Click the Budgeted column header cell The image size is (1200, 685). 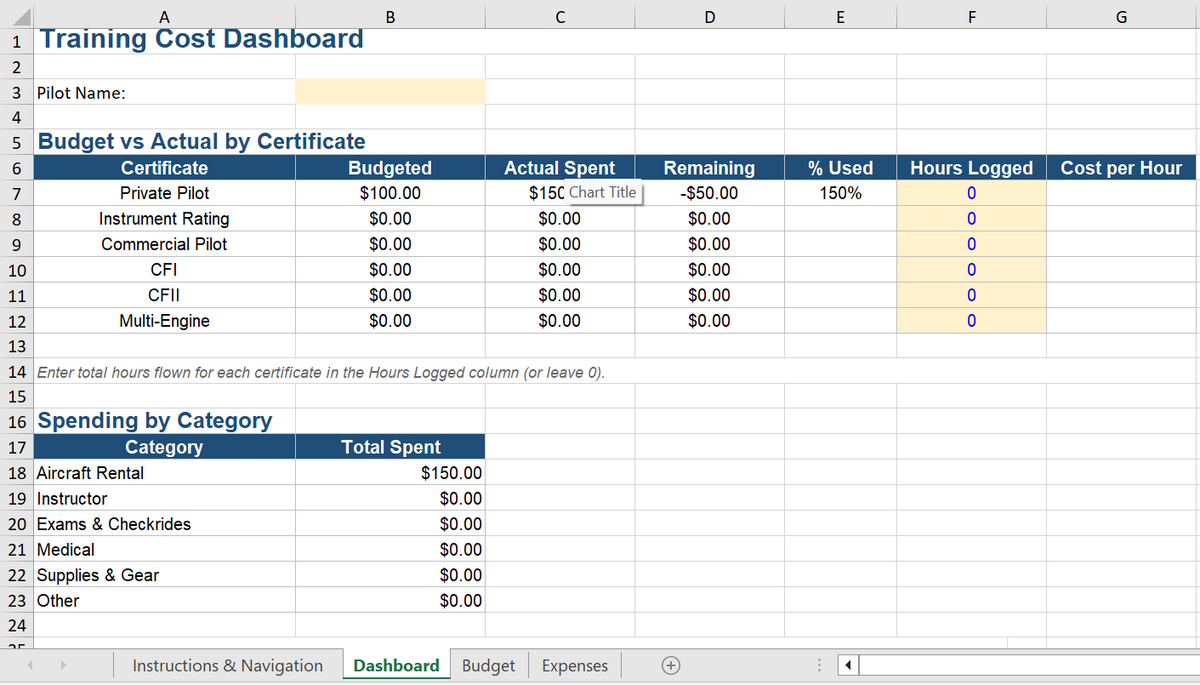click(390, 168)
